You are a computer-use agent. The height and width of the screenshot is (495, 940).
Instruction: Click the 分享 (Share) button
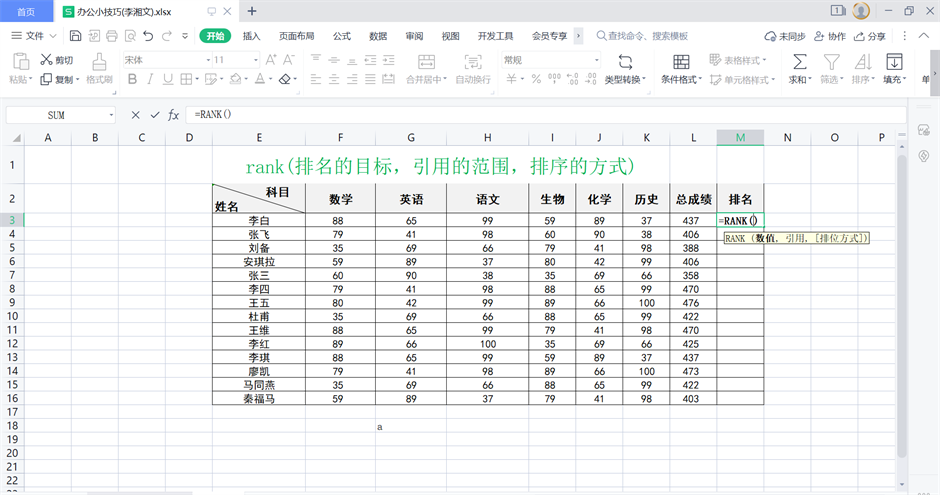tap(869, 36)
